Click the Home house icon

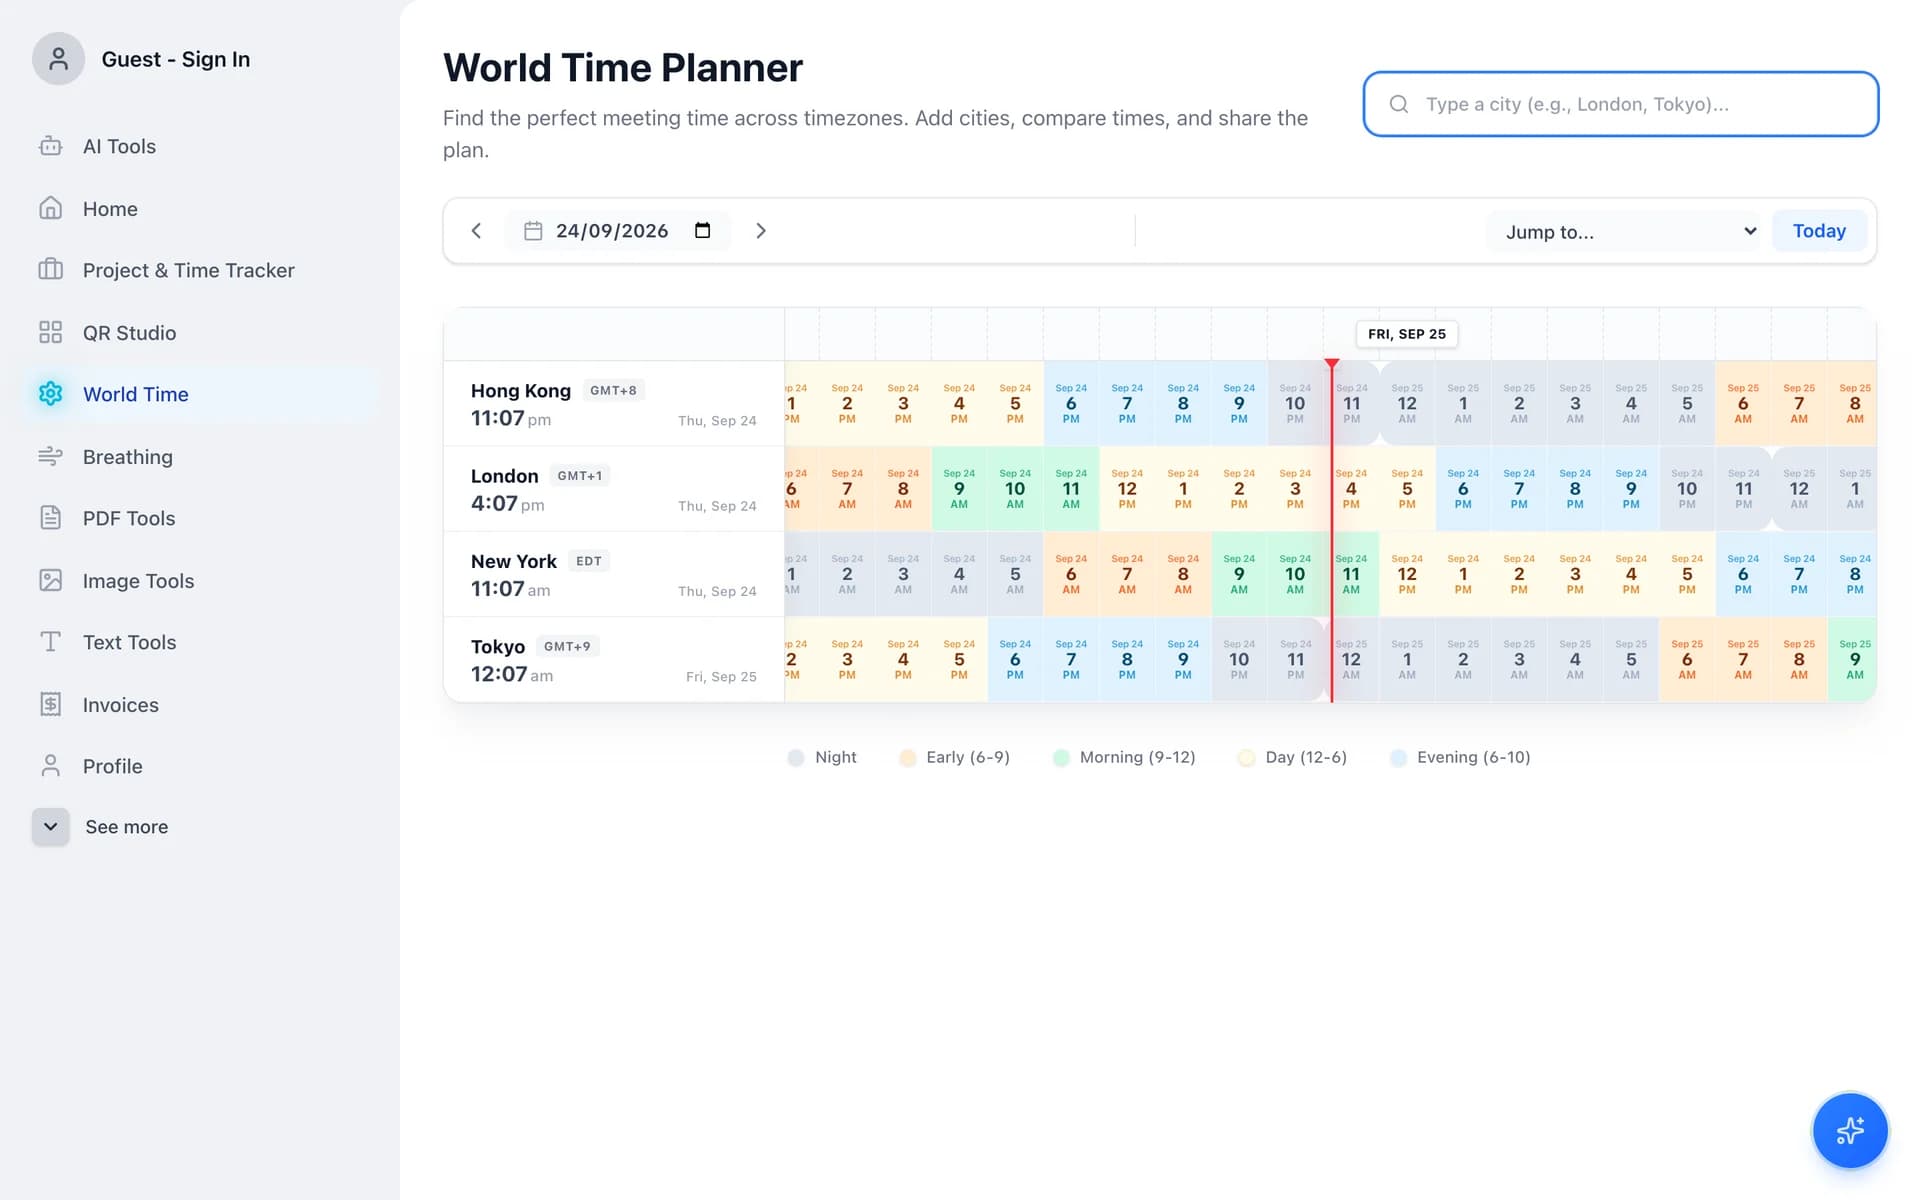[51, 208]
